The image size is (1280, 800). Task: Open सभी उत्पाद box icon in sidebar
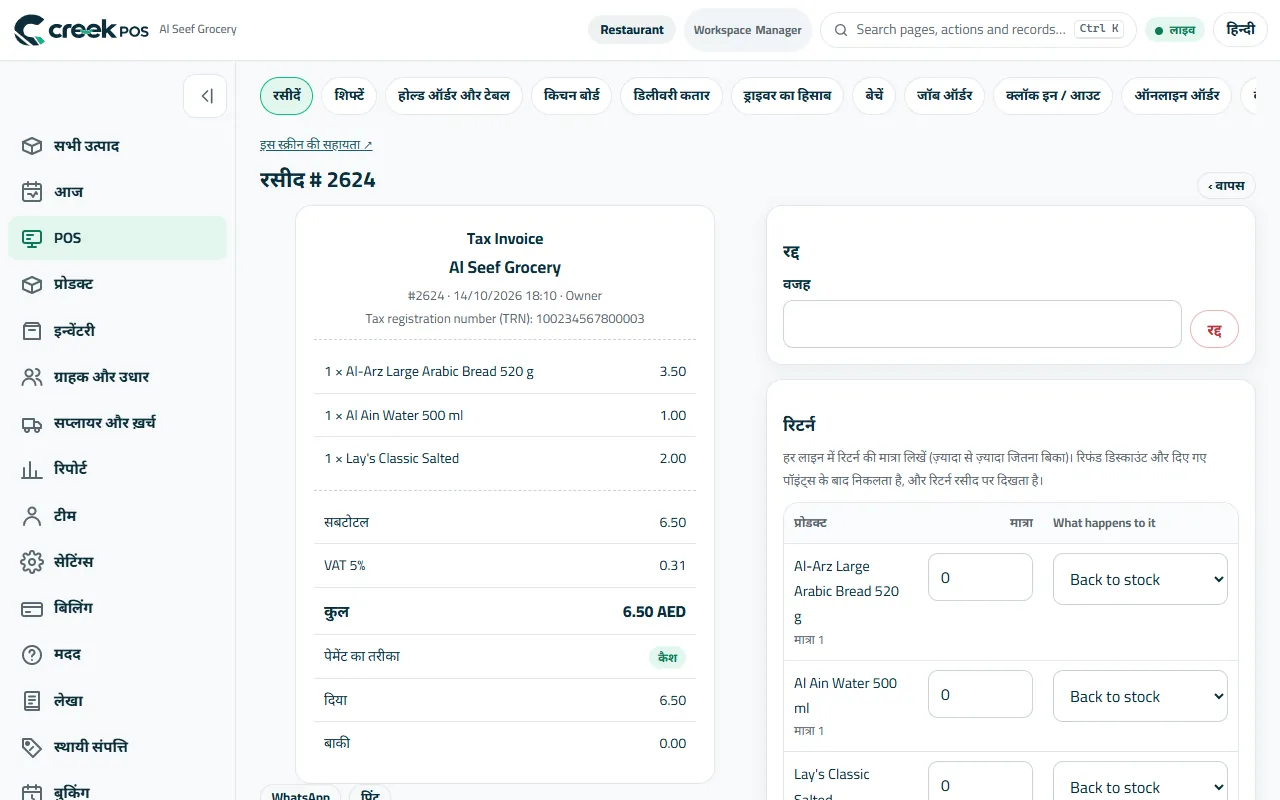[32, 146]
